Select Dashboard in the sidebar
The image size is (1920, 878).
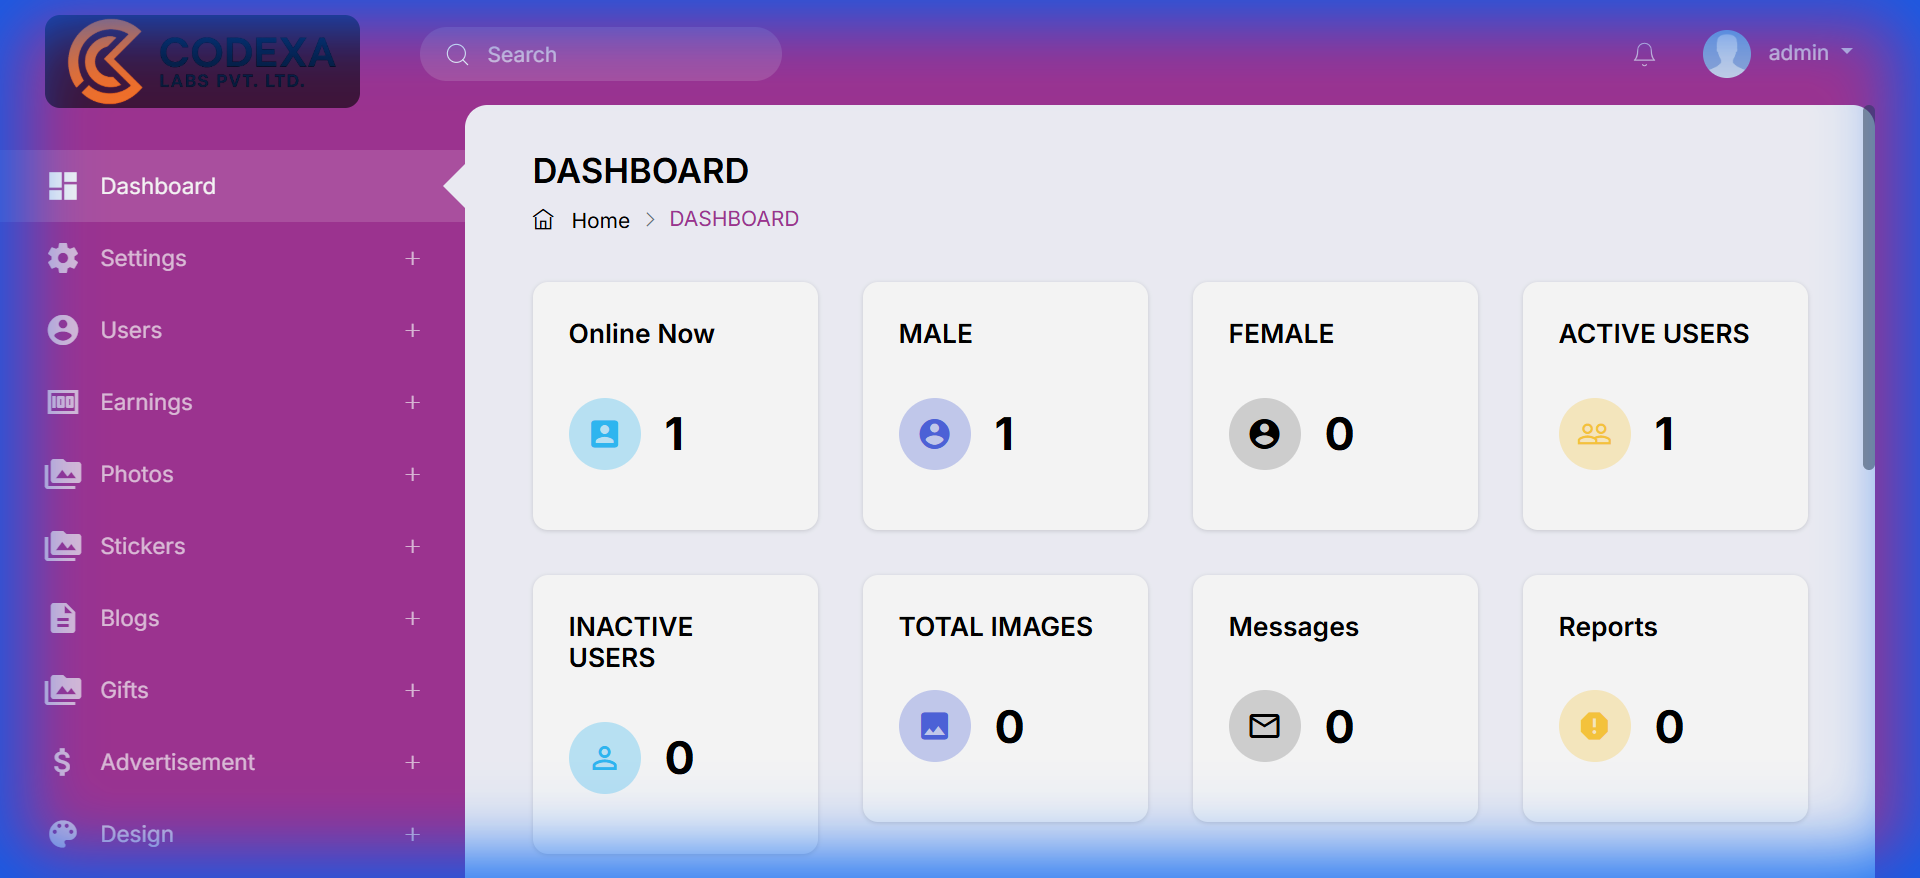(x=158, y=186)
